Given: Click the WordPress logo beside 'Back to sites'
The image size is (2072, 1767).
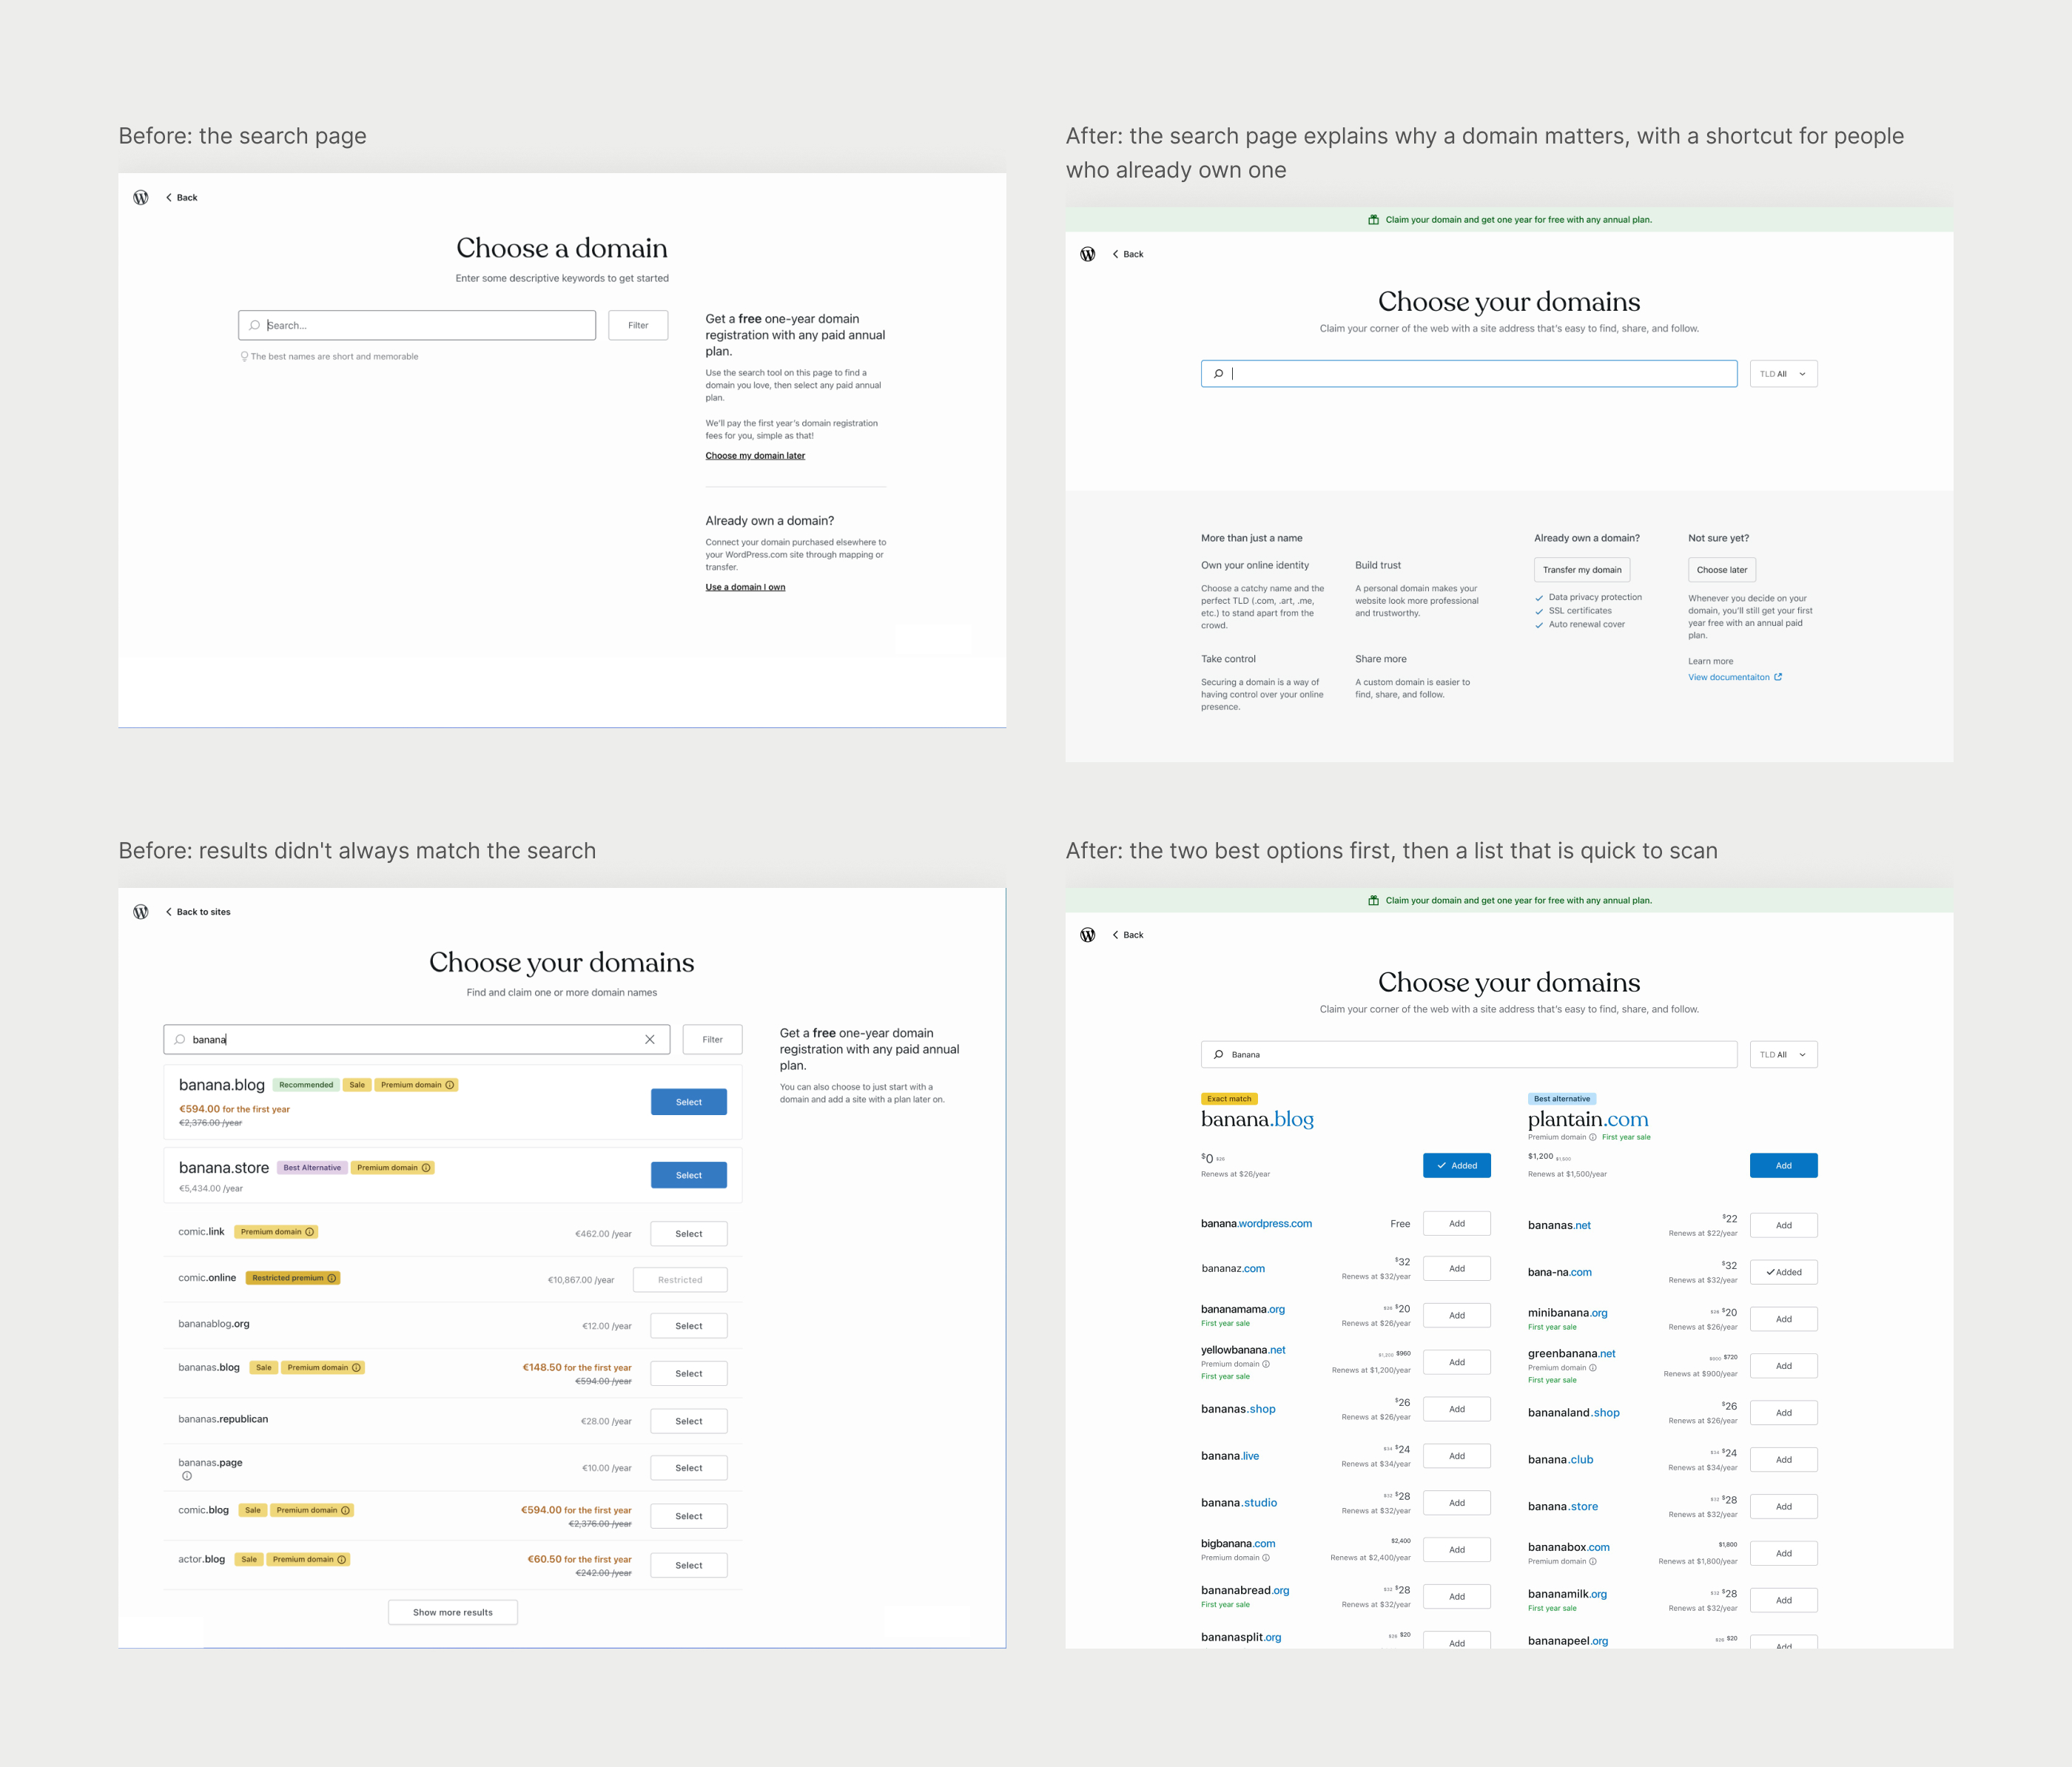Looking at the screenshot, I should [141, 912].
